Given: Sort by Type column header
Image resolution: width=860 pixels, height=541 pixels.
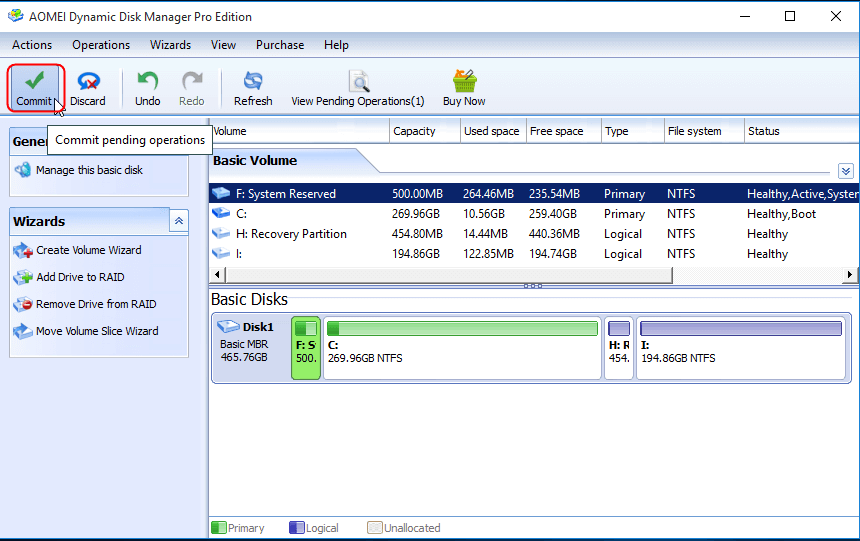Looking at the screenshot, I should (633, 131).
